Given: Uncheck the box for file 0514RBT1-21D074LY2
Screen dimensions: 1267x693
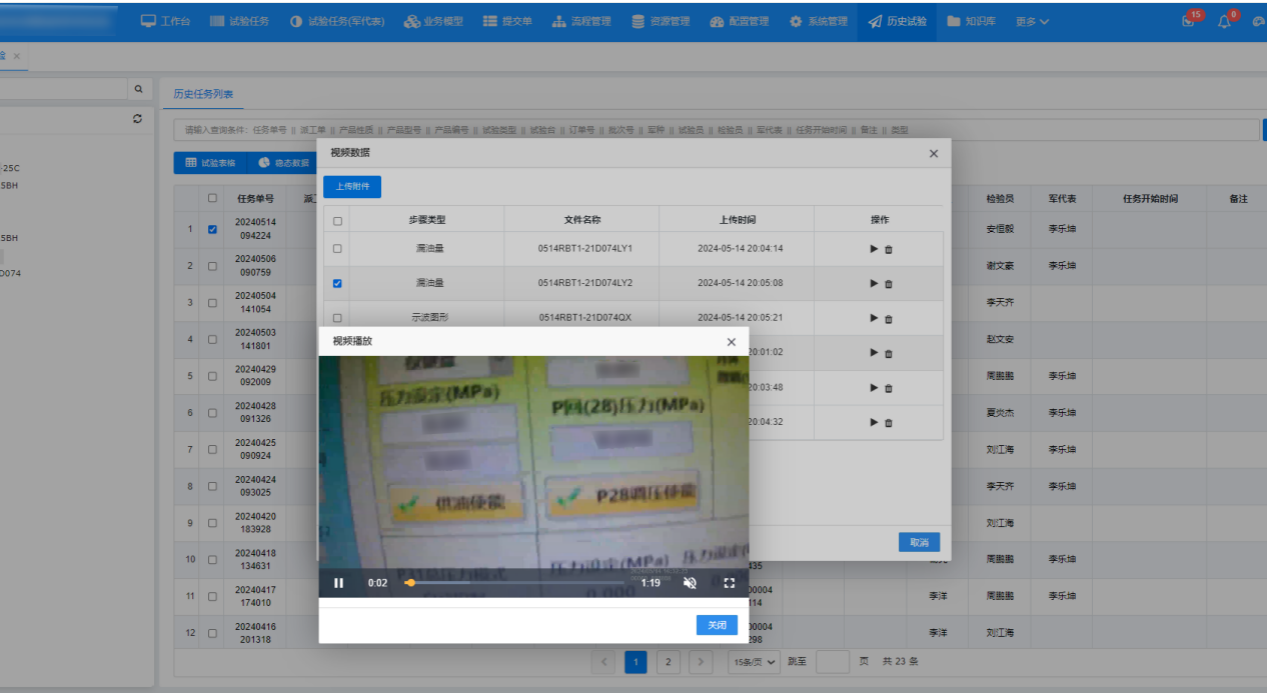Looking at the screenshot, I should point(337,284).
